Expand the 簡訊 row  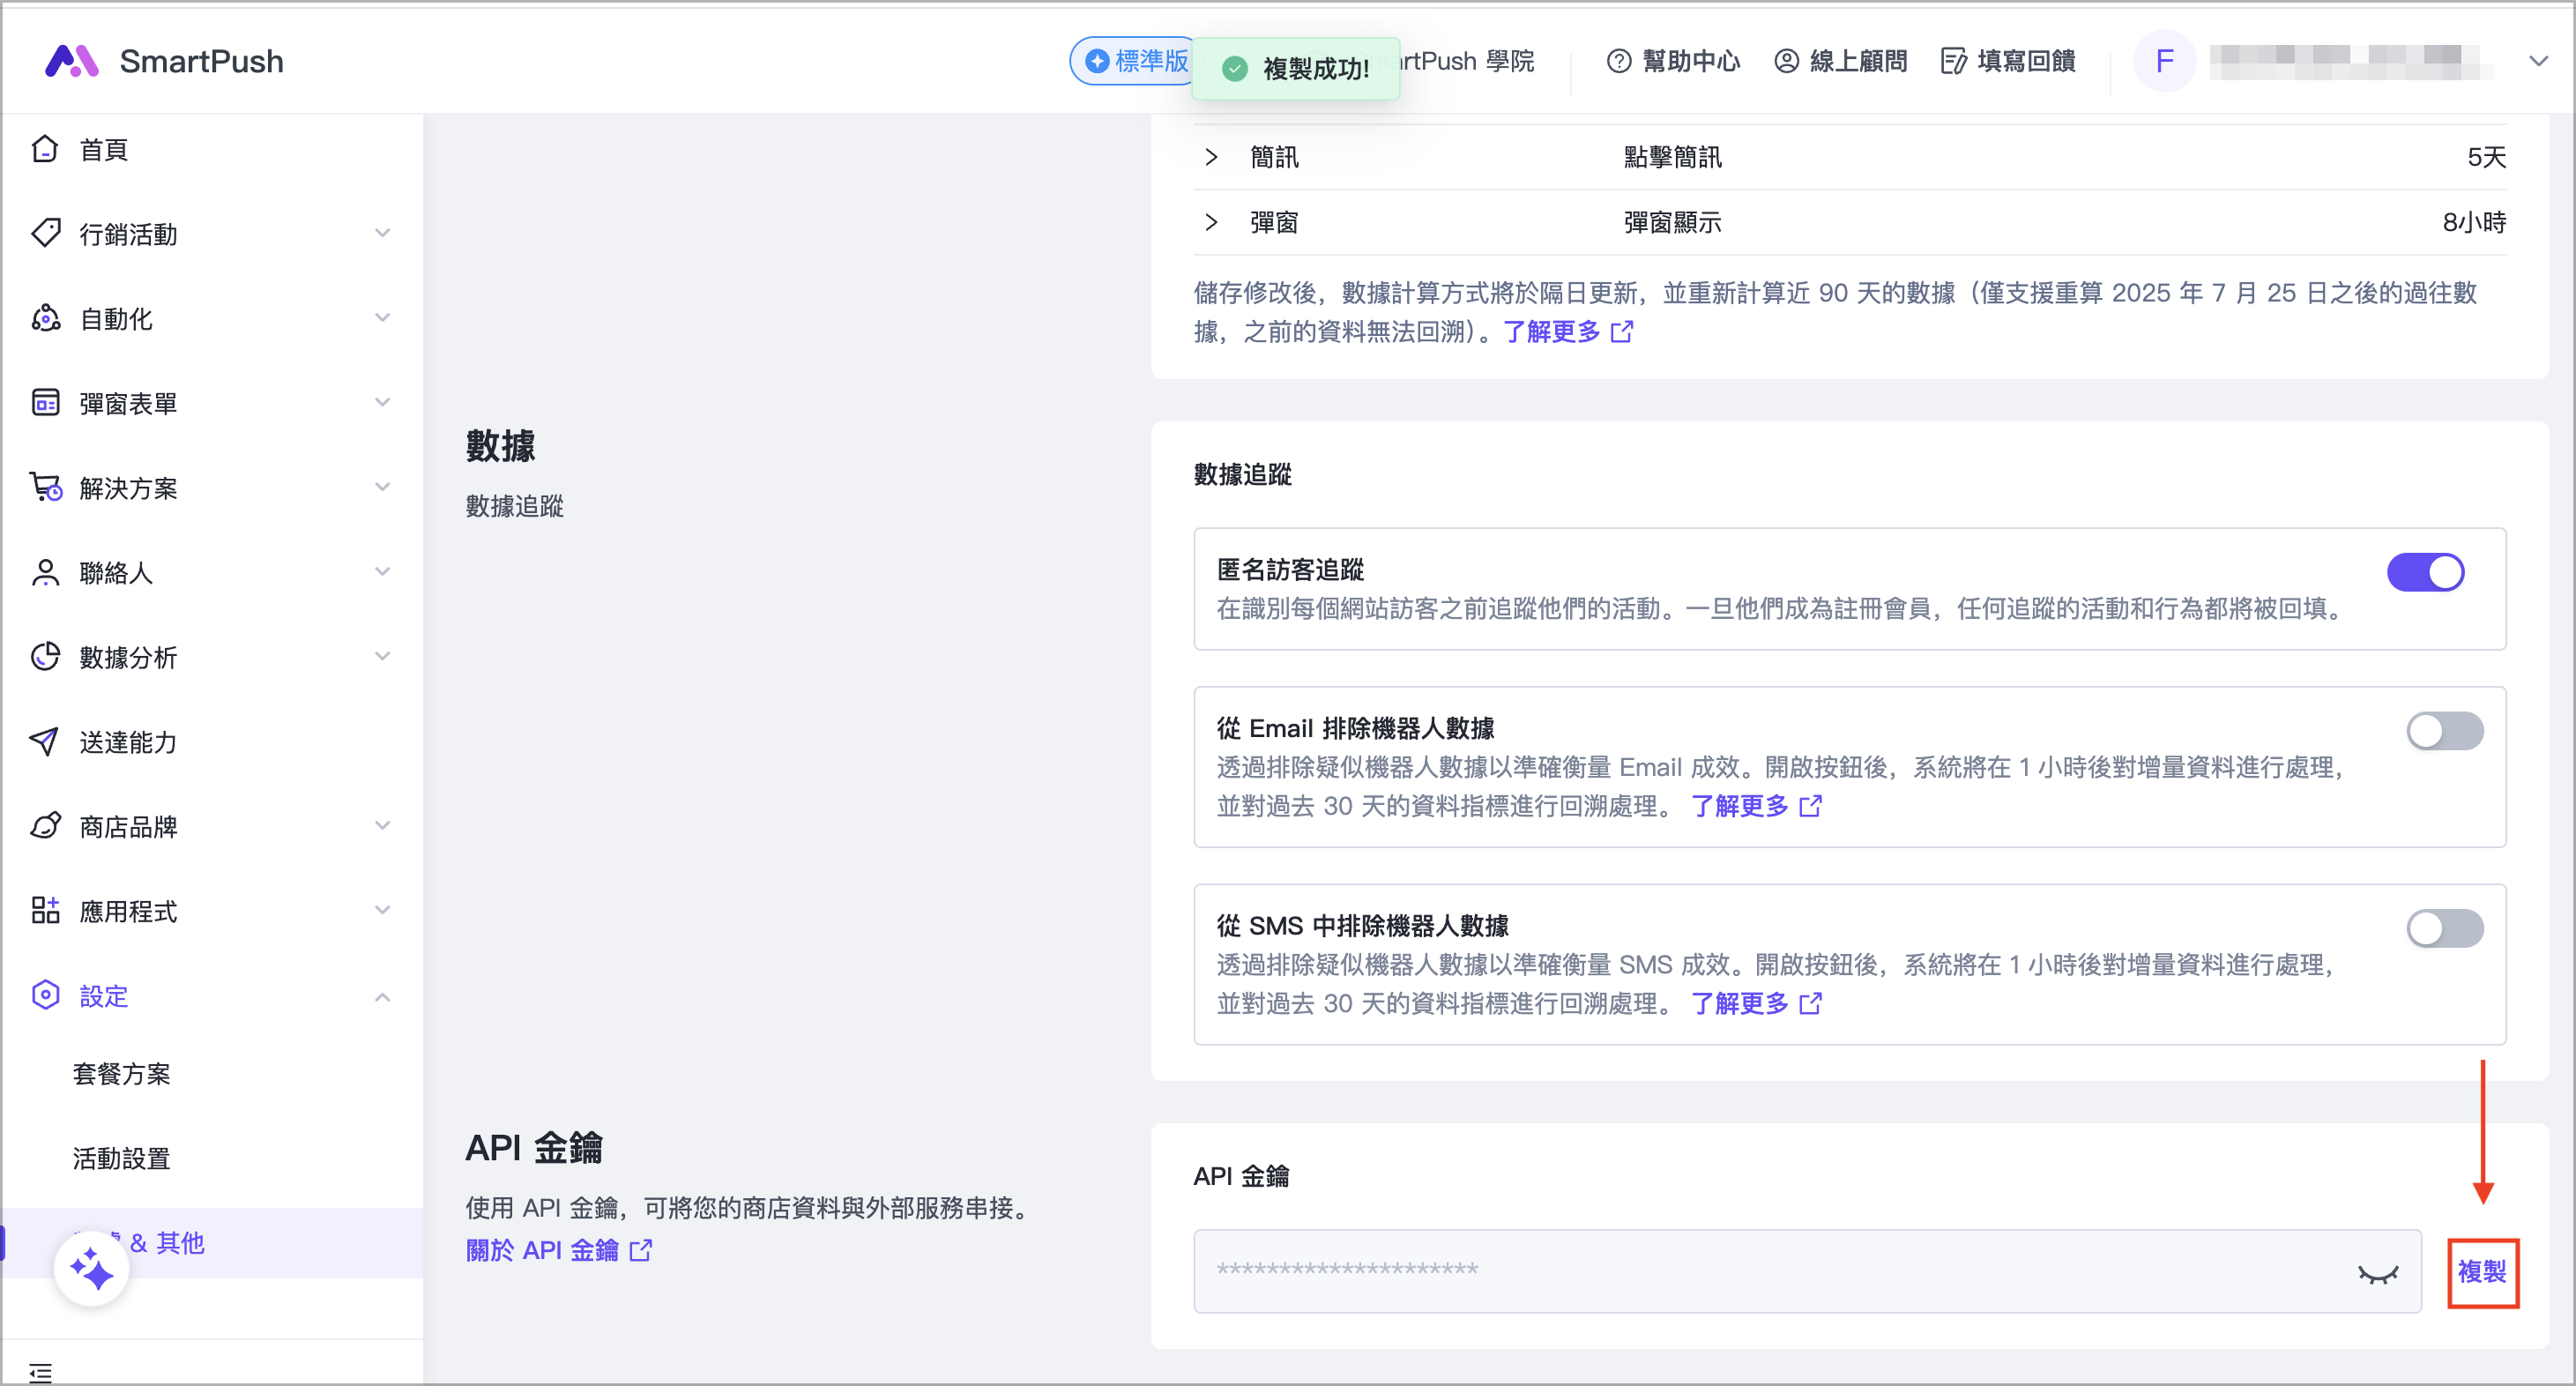pyautogui.click(x=1211, y=157)
